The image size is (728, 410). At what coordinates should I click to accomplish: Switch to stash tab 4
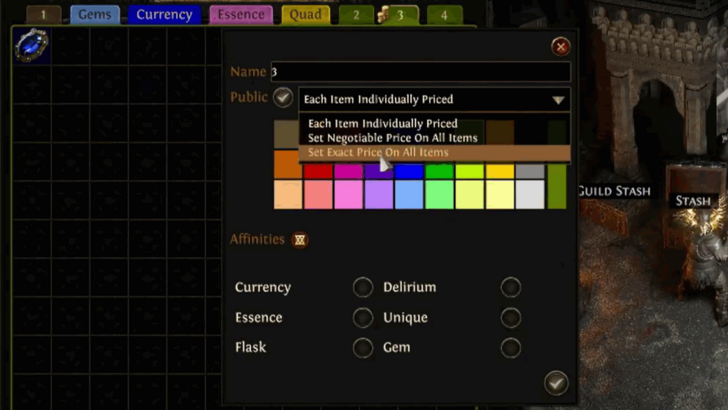pyautogui.click(x=444, y=15)
